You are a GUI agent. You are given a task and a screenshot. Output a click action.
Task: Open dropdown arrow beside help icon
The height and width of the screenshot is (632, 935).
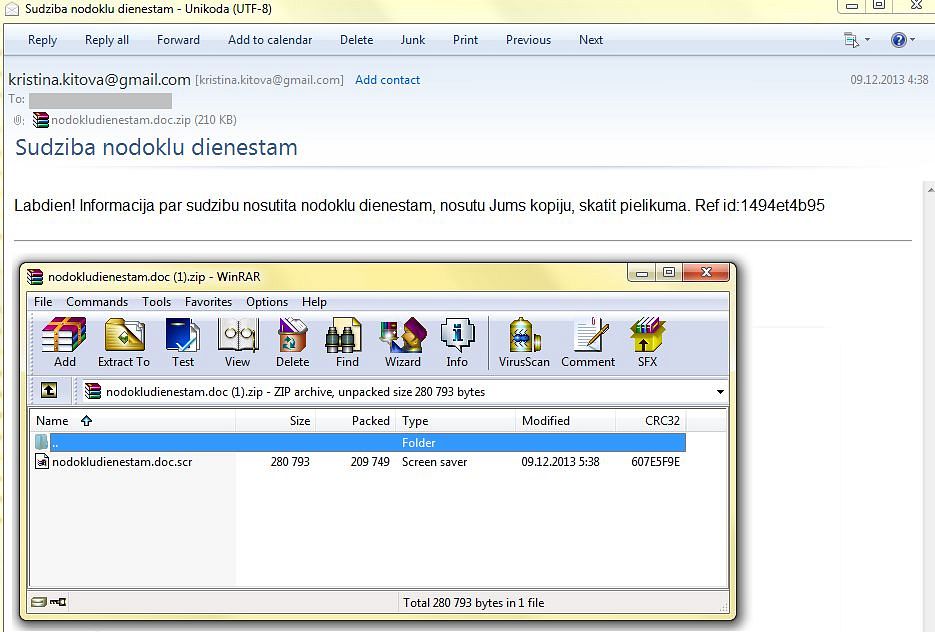[x=912, y=40]
